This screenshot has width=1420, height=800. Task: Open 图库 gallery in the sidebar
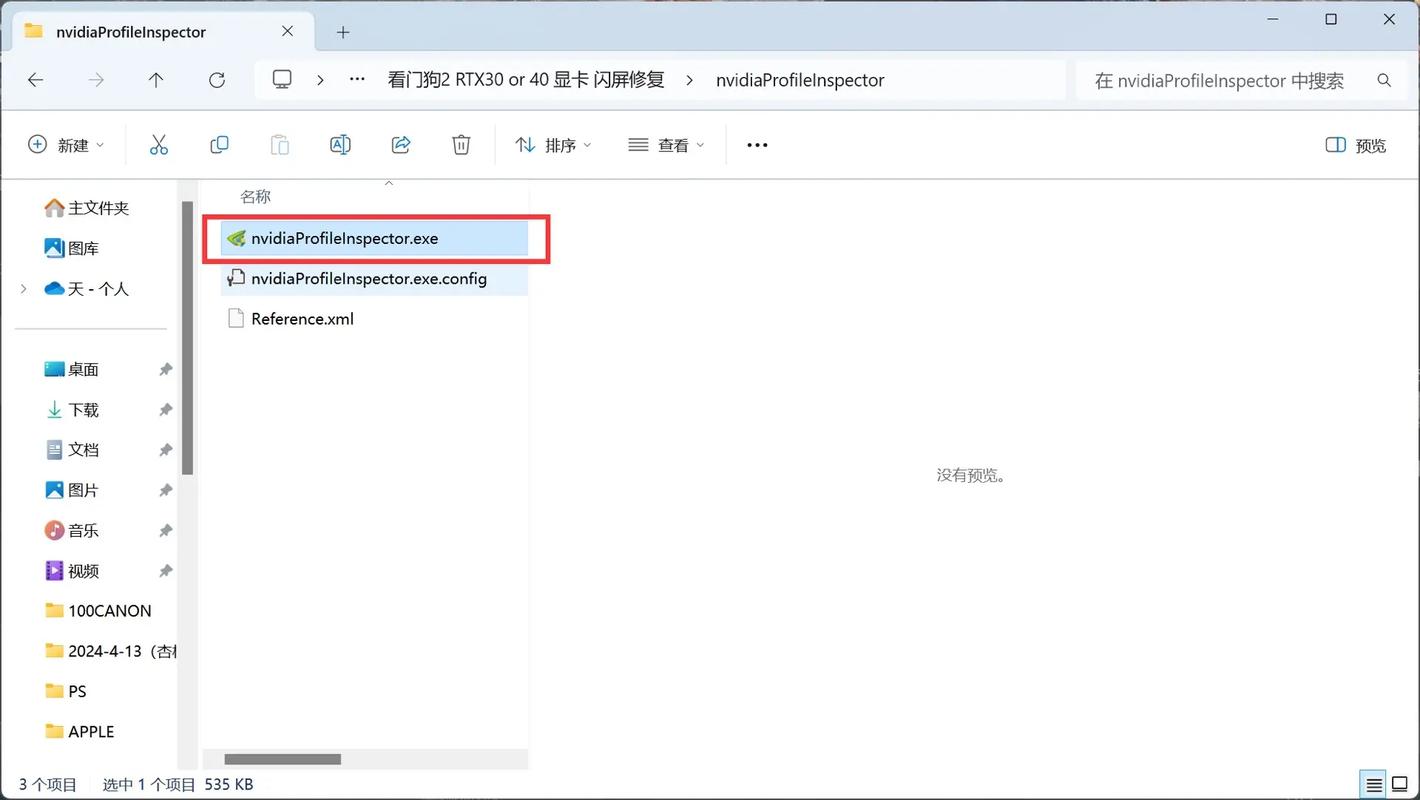[x=72, y=248]
